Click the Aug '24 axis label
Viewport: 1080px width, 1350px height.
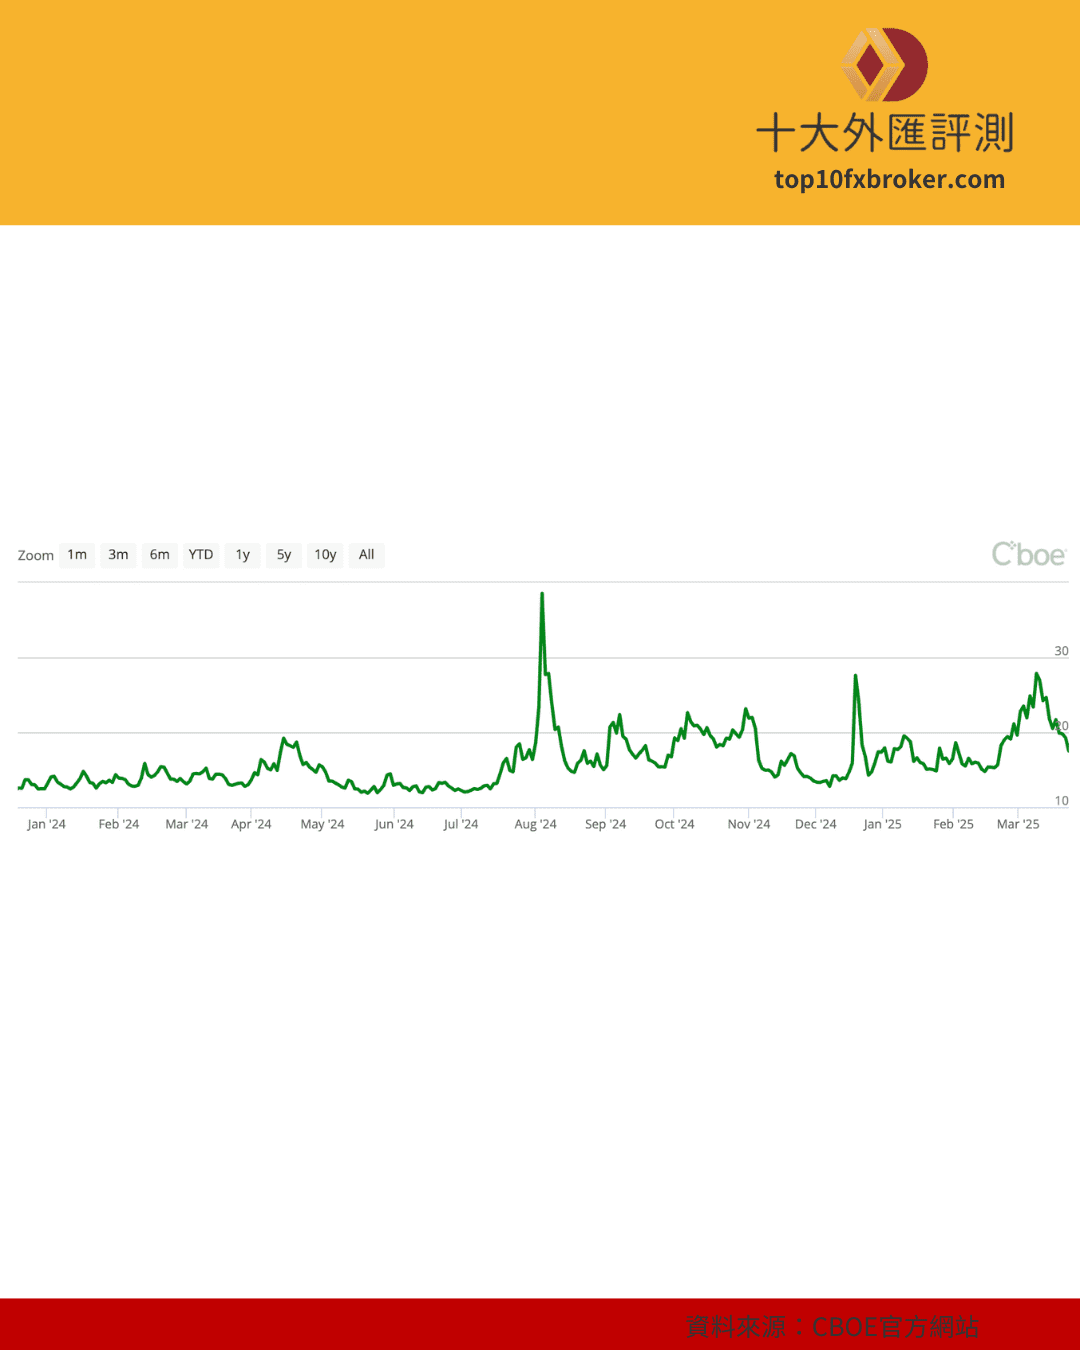click(x=535, y=824)
